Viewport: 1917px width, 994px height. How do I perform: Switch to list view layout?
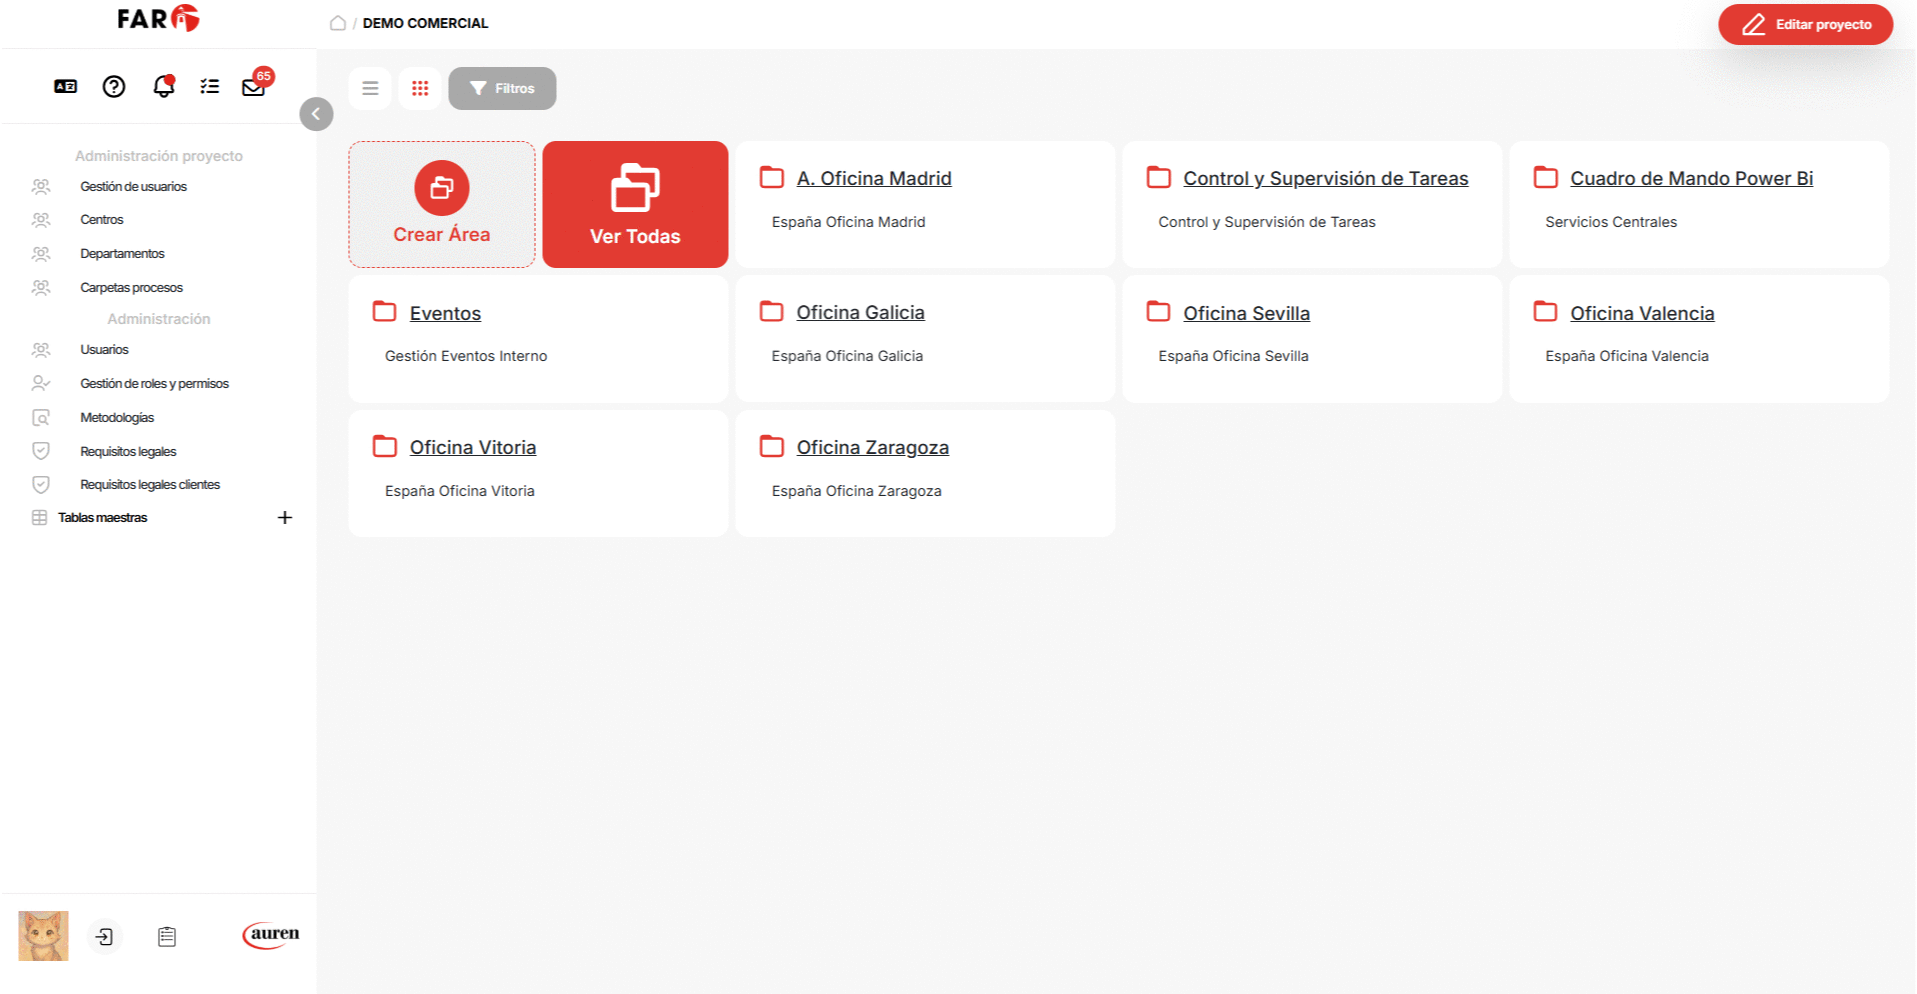[370, 88]
